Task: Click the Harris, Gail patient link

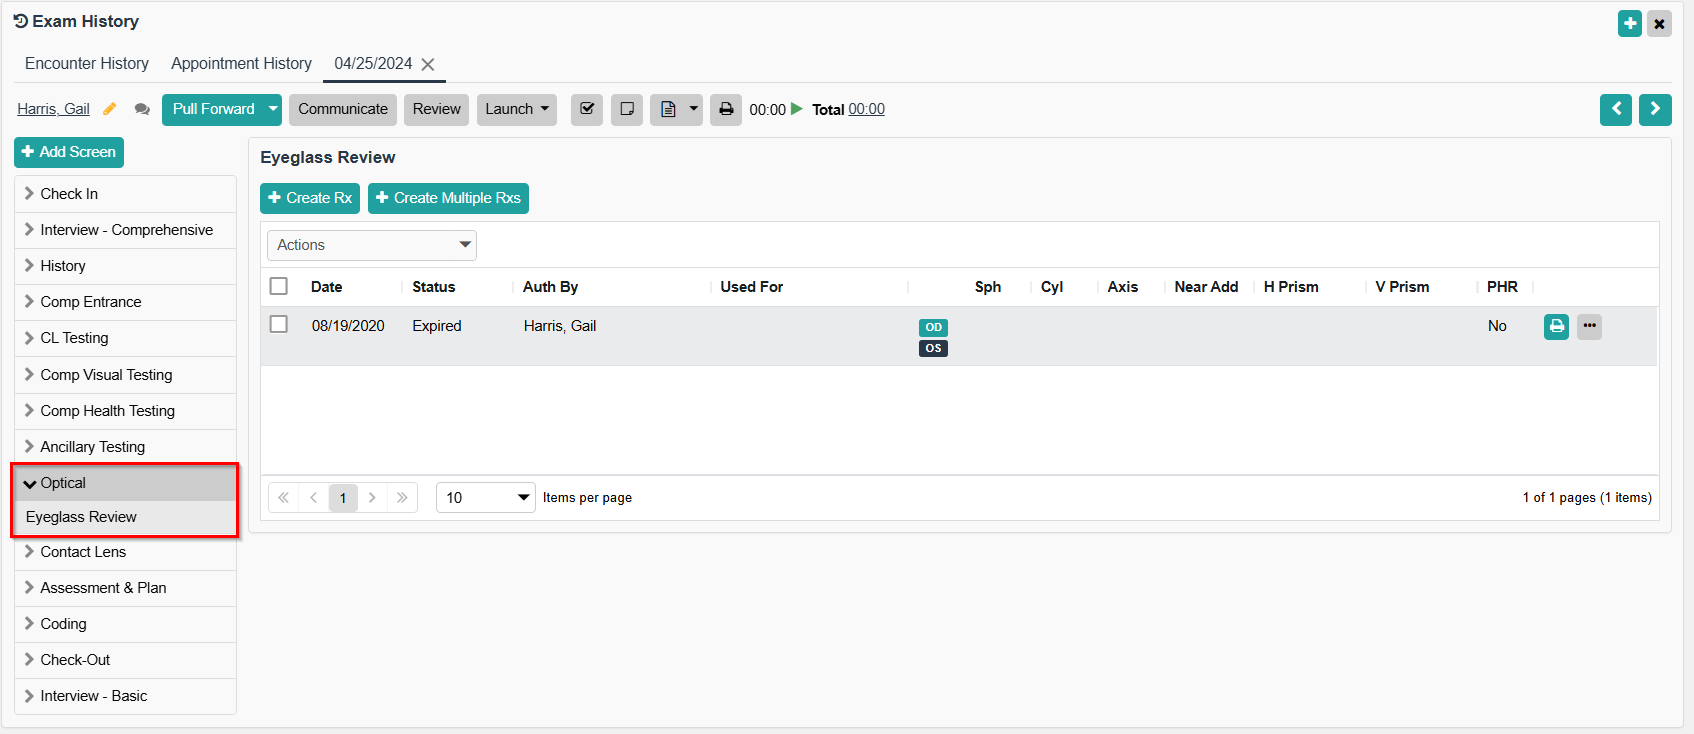Action: pyautogui.click(x=53, y=109)
